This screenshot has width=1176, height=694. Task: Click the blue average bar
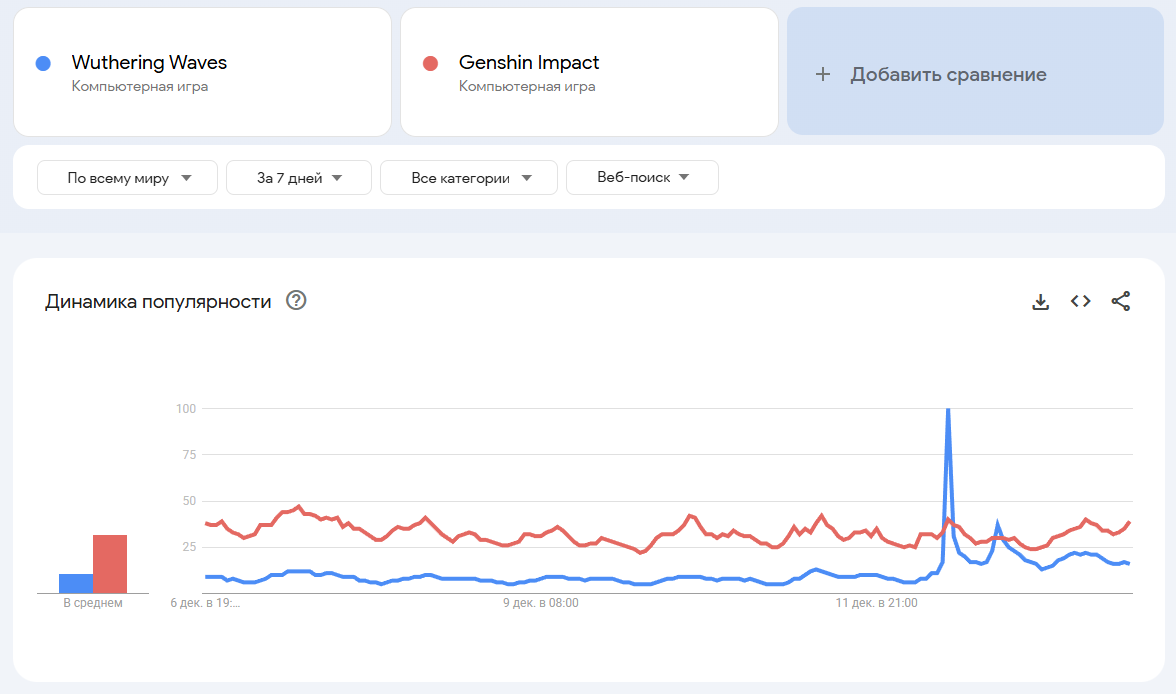(76, 583)
